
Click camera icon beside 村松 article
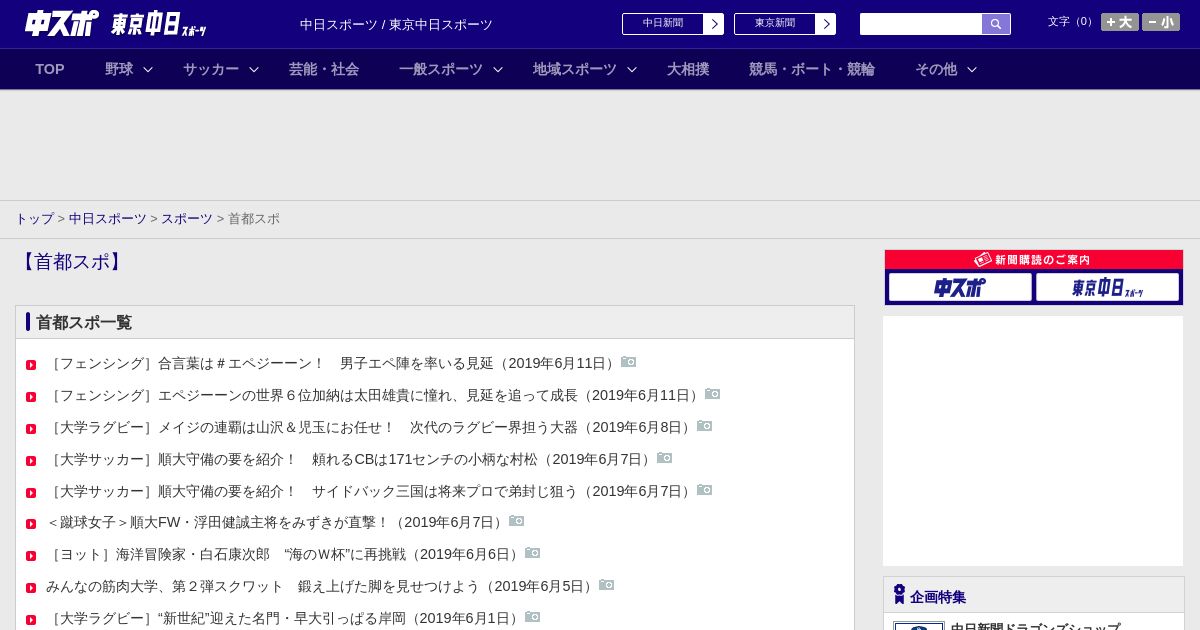pyautogui.click(x=664, y=458)
